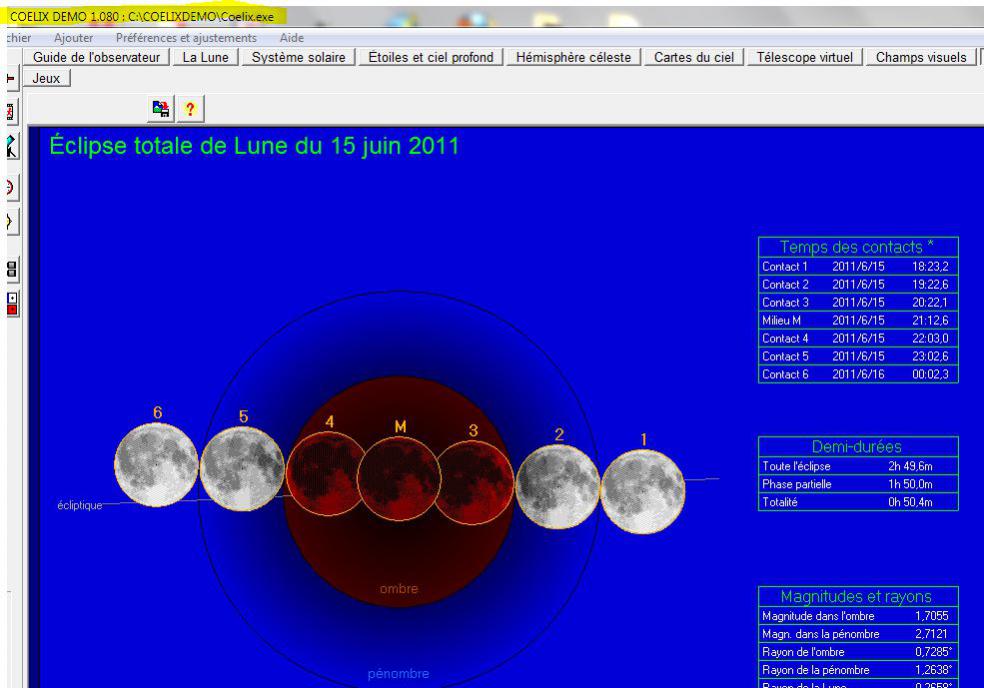Click the 'Magnitudes et rayons' table header
This screenshot has width=984, height=688.
(858, 596)
